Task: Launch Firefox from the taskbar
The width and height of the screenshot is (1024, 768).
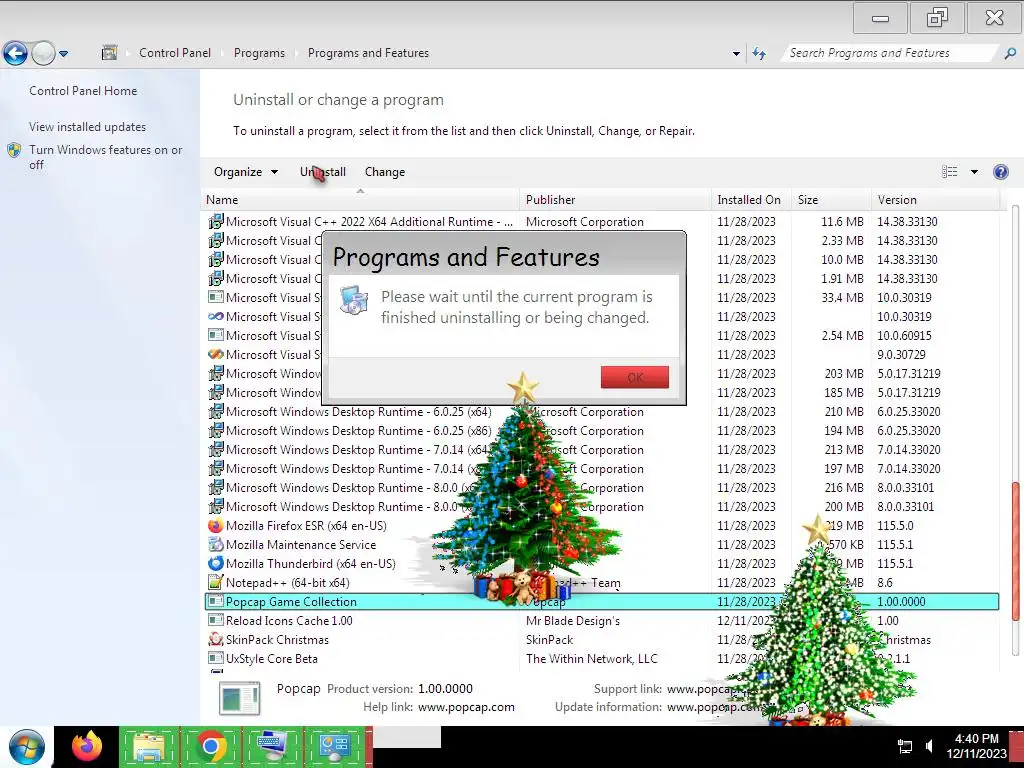Action: click(87, 746)
